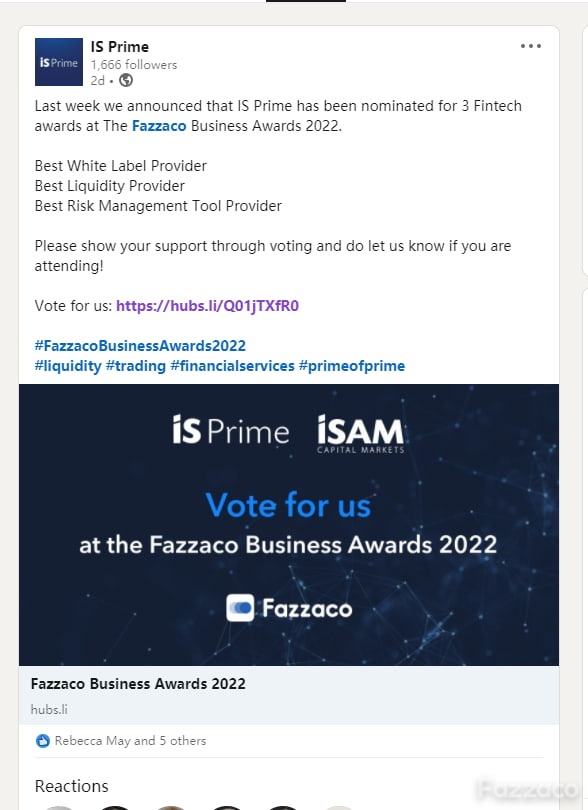The width and height of the screenshot is (588, 810).
Task: Click the Fazzaco watermark at bottom corner
Action: pos(527,789)
